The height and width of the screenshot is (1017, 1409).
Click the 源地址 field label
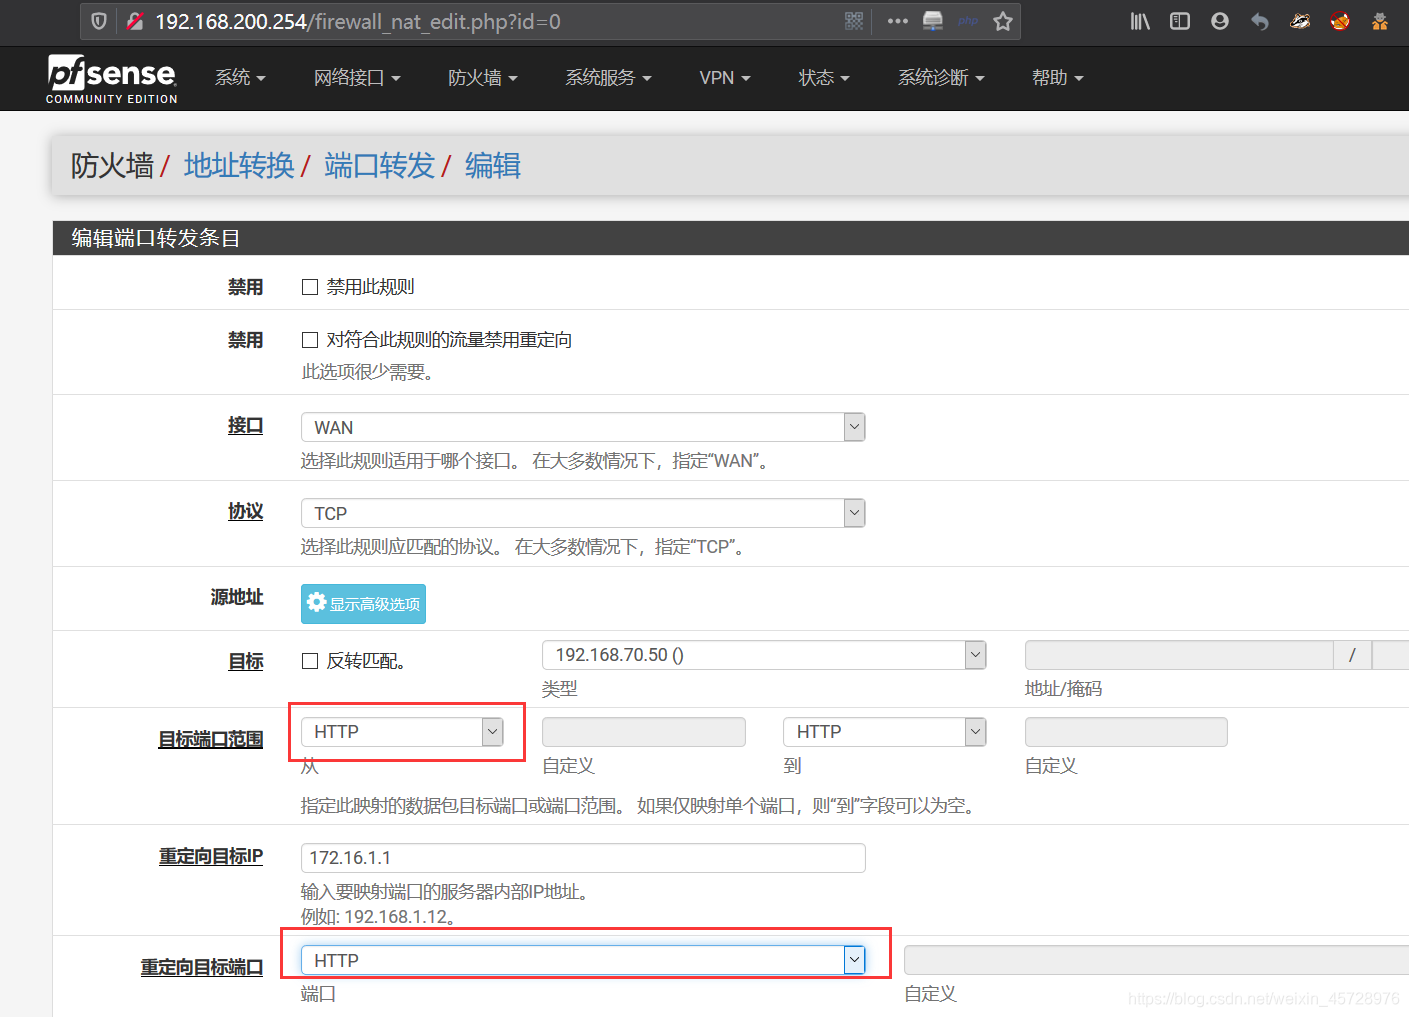coord(237,597)
